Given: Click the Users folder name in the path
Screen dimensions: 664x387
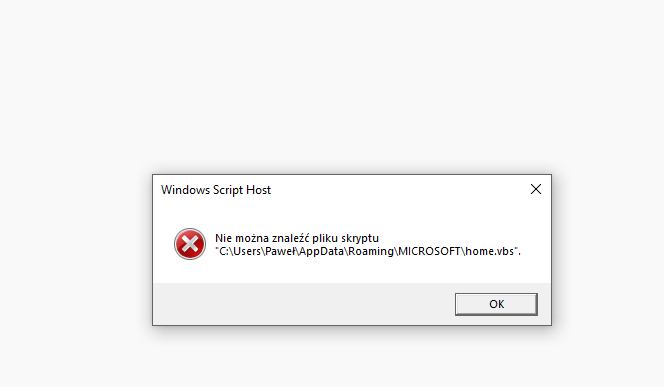Looking at the screenshot, I should (x=247, y=251).
